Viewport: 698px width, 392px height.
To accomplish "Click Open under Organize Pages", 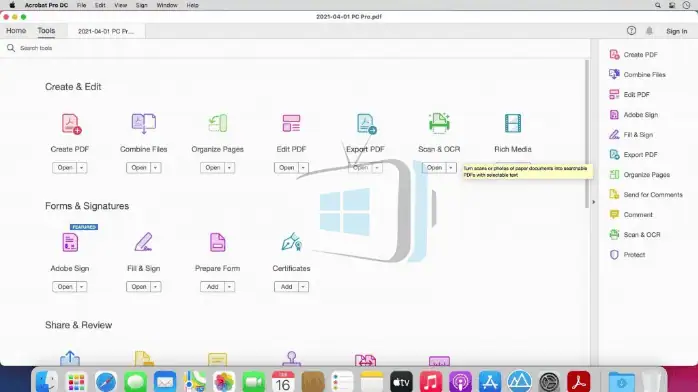I will (x=213, y=168).
